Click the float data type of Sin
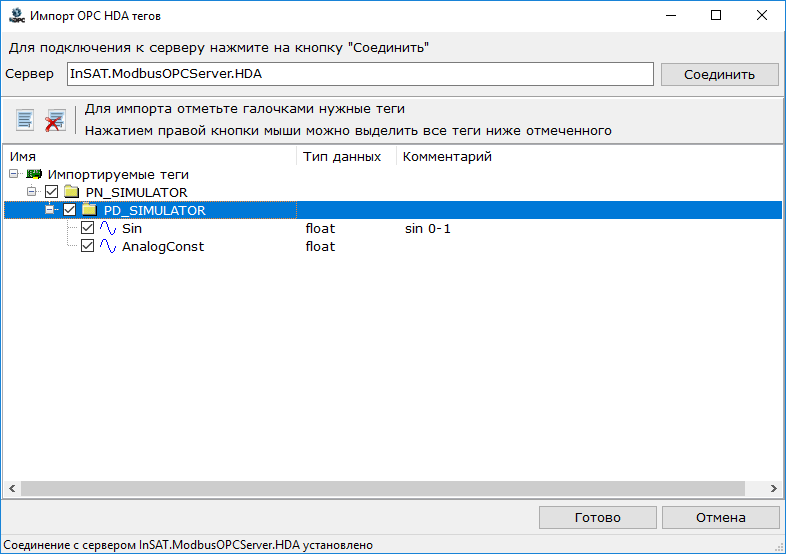 coord(320,229)
